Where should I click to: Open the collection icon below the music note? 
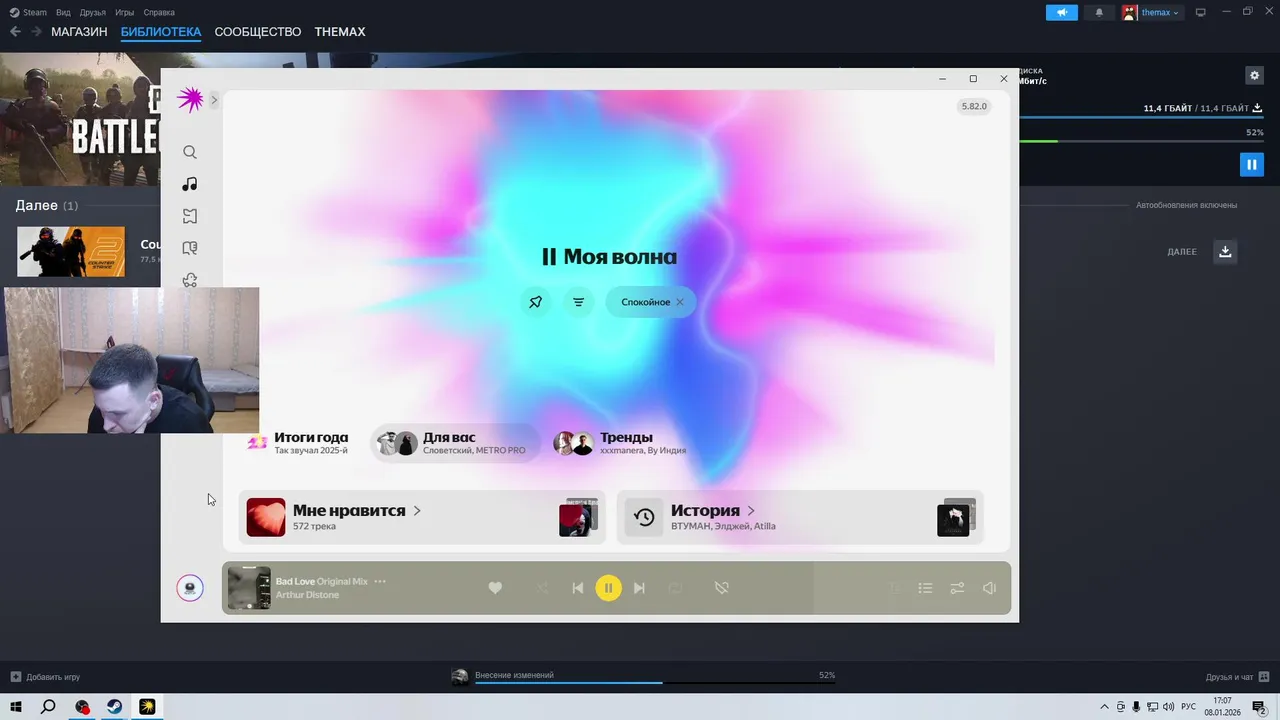coord(190,216)
